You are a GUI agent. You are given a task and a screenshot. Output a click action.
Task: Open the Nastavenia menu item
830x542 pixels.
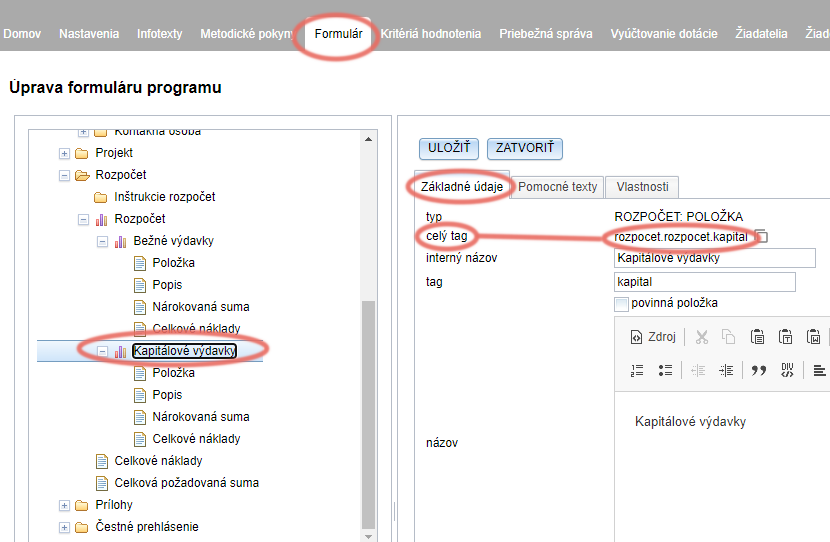[x=89, y=34]
